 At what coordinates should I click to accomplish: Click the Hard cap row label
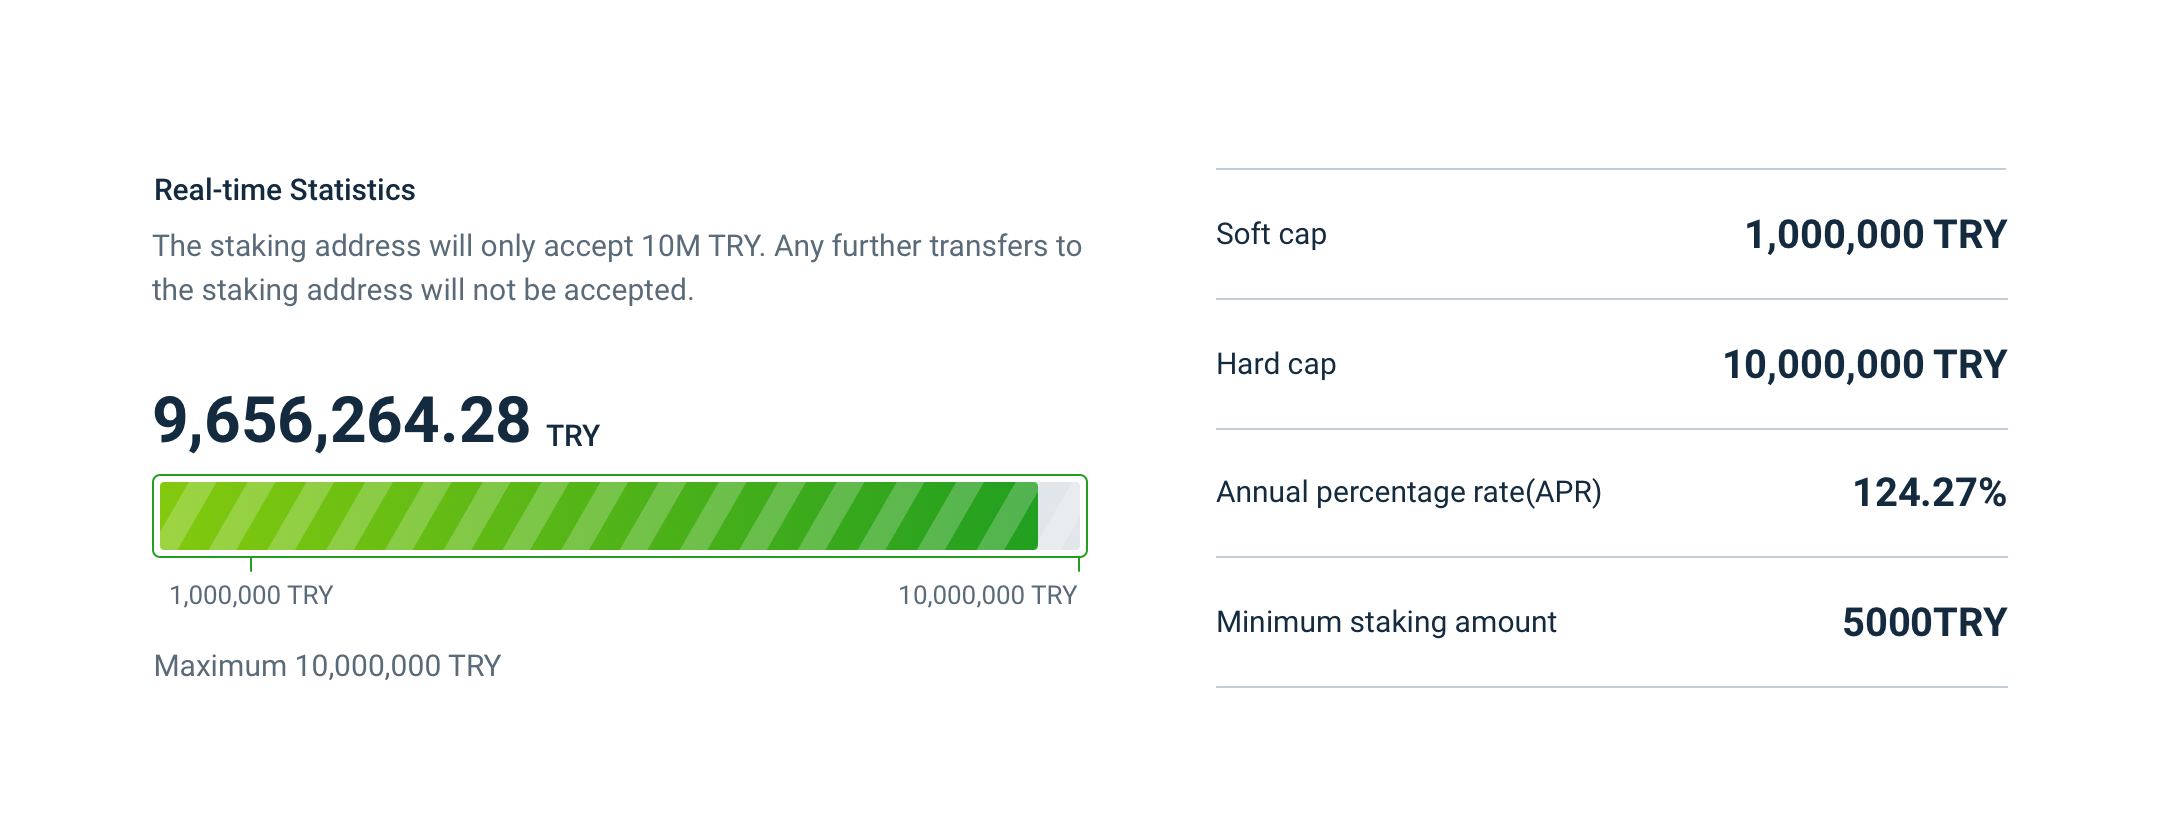(1276, 364)
